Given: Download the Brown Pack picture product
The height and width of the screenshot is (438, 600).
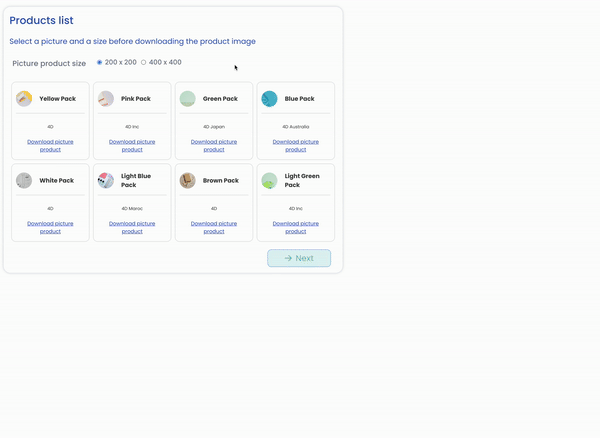Looking at the screenshot, I should pos(214,227).
